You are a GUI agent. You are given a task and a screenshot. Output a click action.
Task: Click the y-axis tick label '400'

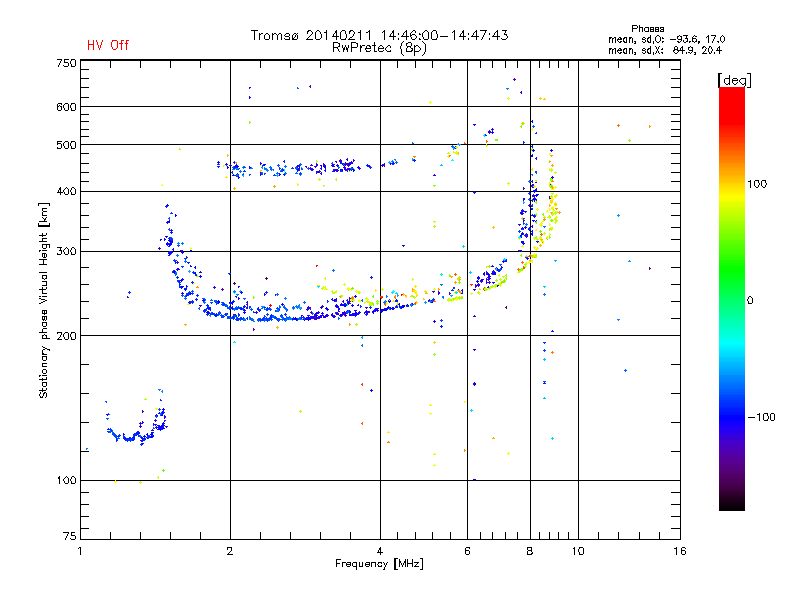(x=66, y=191)
